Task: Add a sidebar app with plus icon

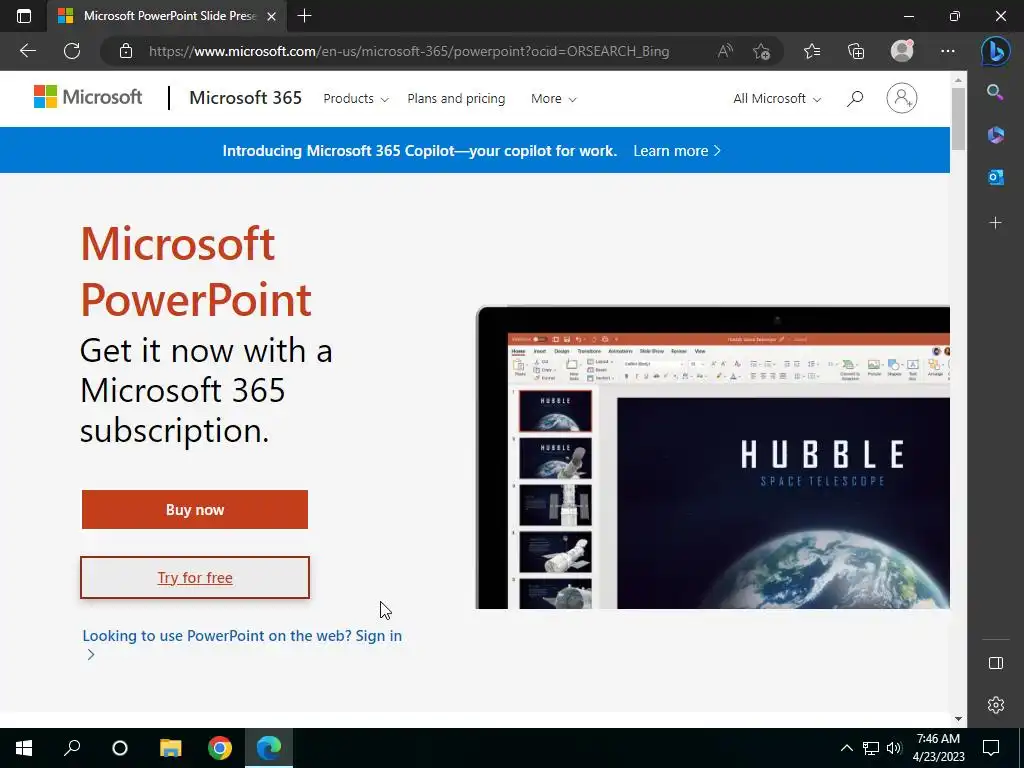Action: pos(995,223)
